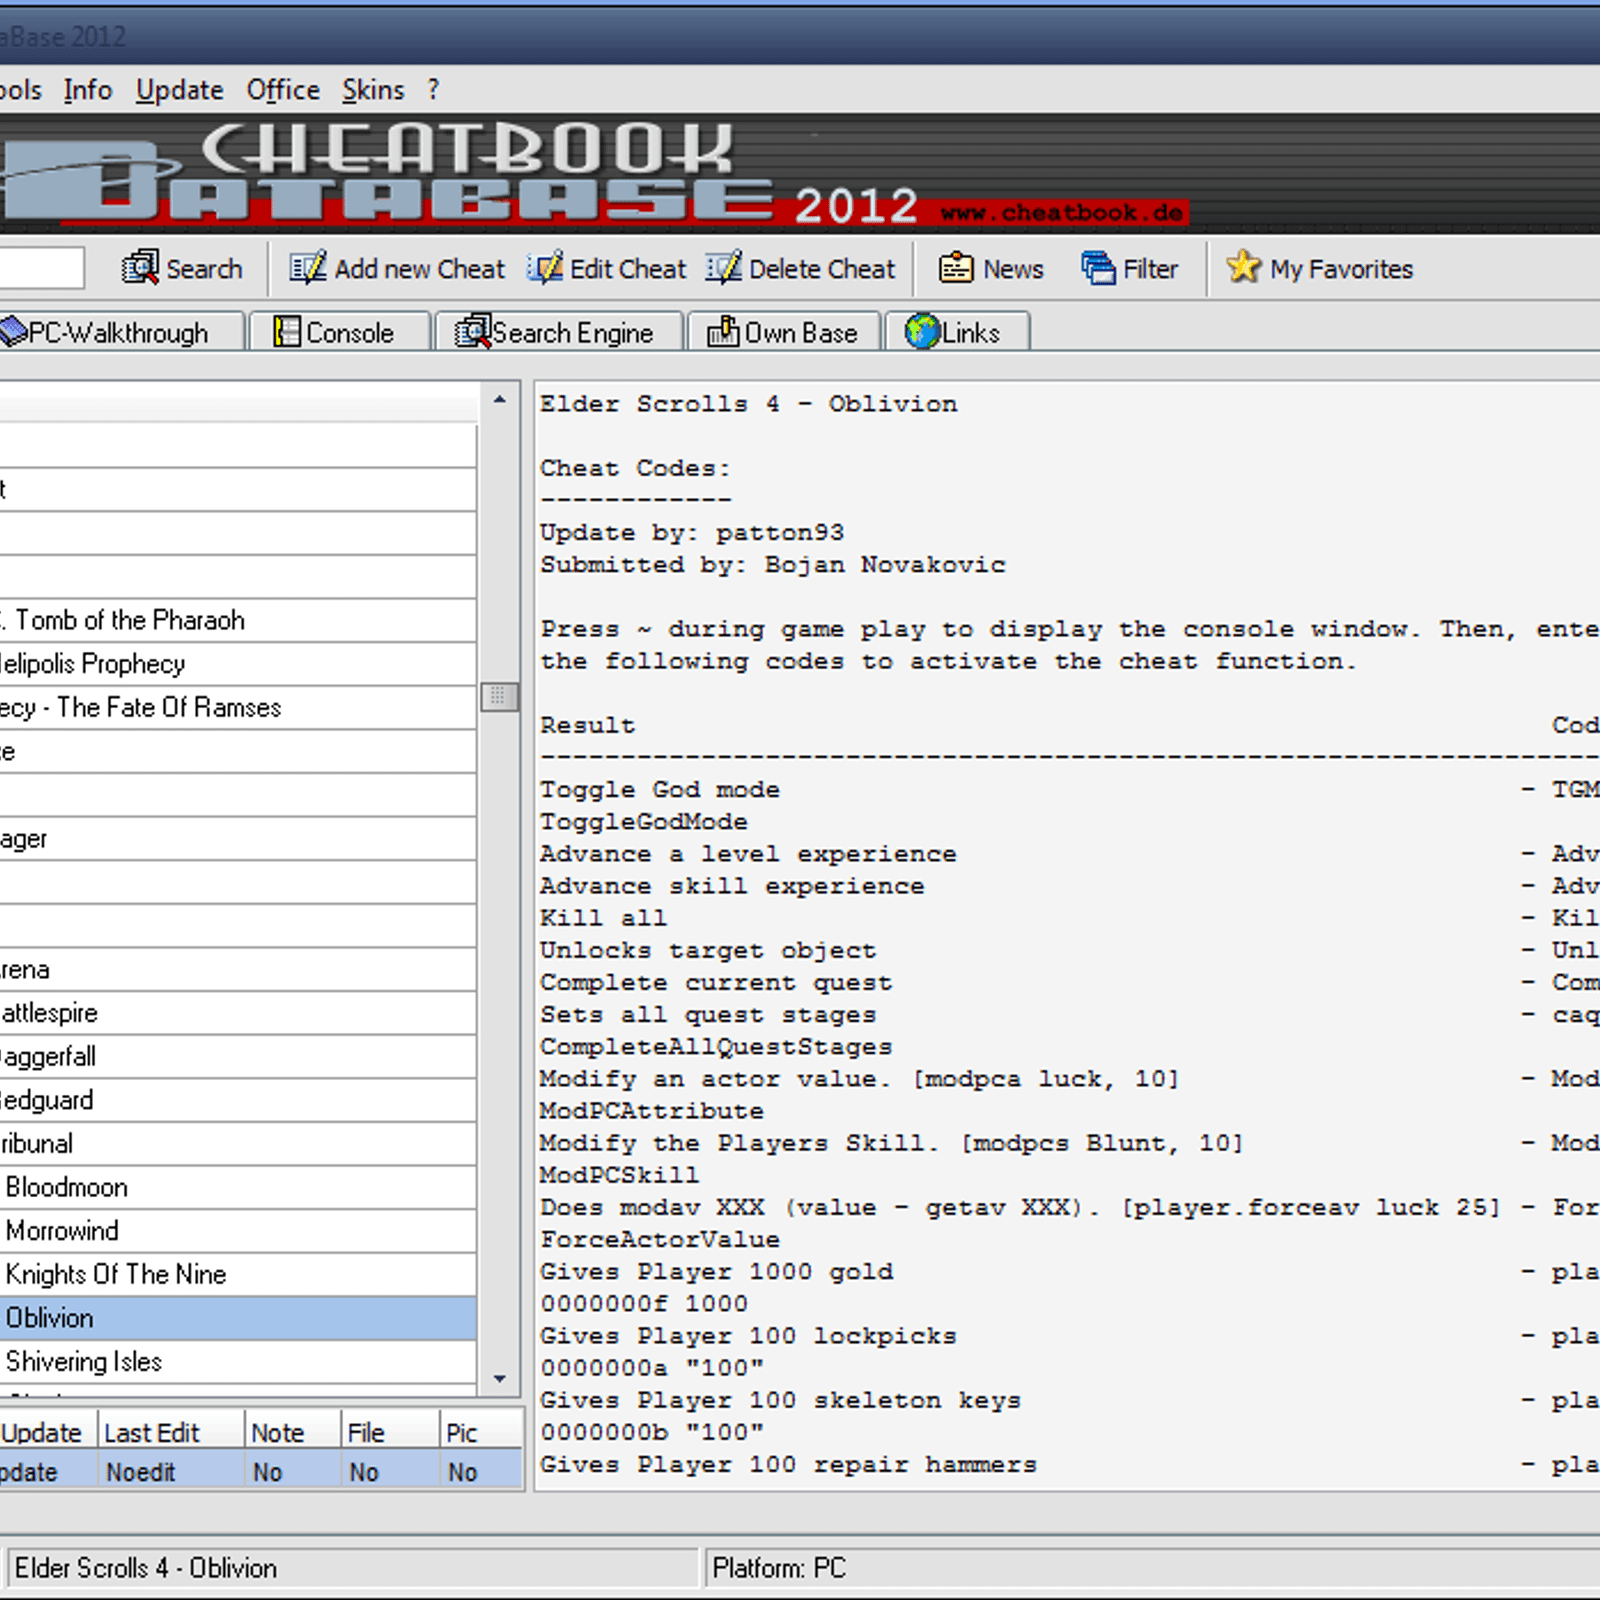Switch to the Search Engine tab

tap(559, 332)
